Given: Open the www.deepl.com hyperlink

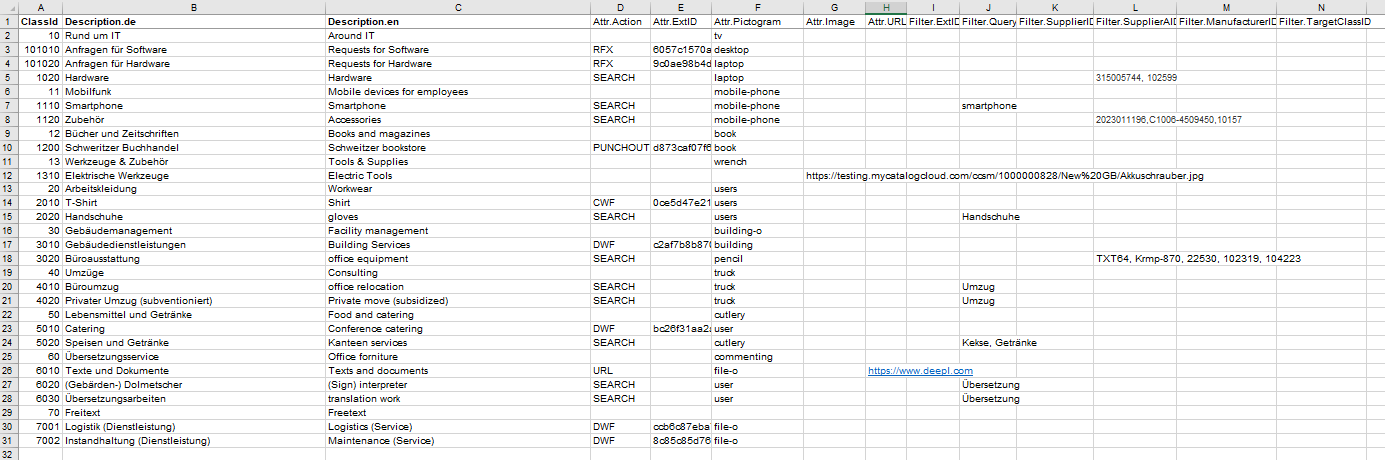Looking at the screenshot, I should click(x=906, y=371).
